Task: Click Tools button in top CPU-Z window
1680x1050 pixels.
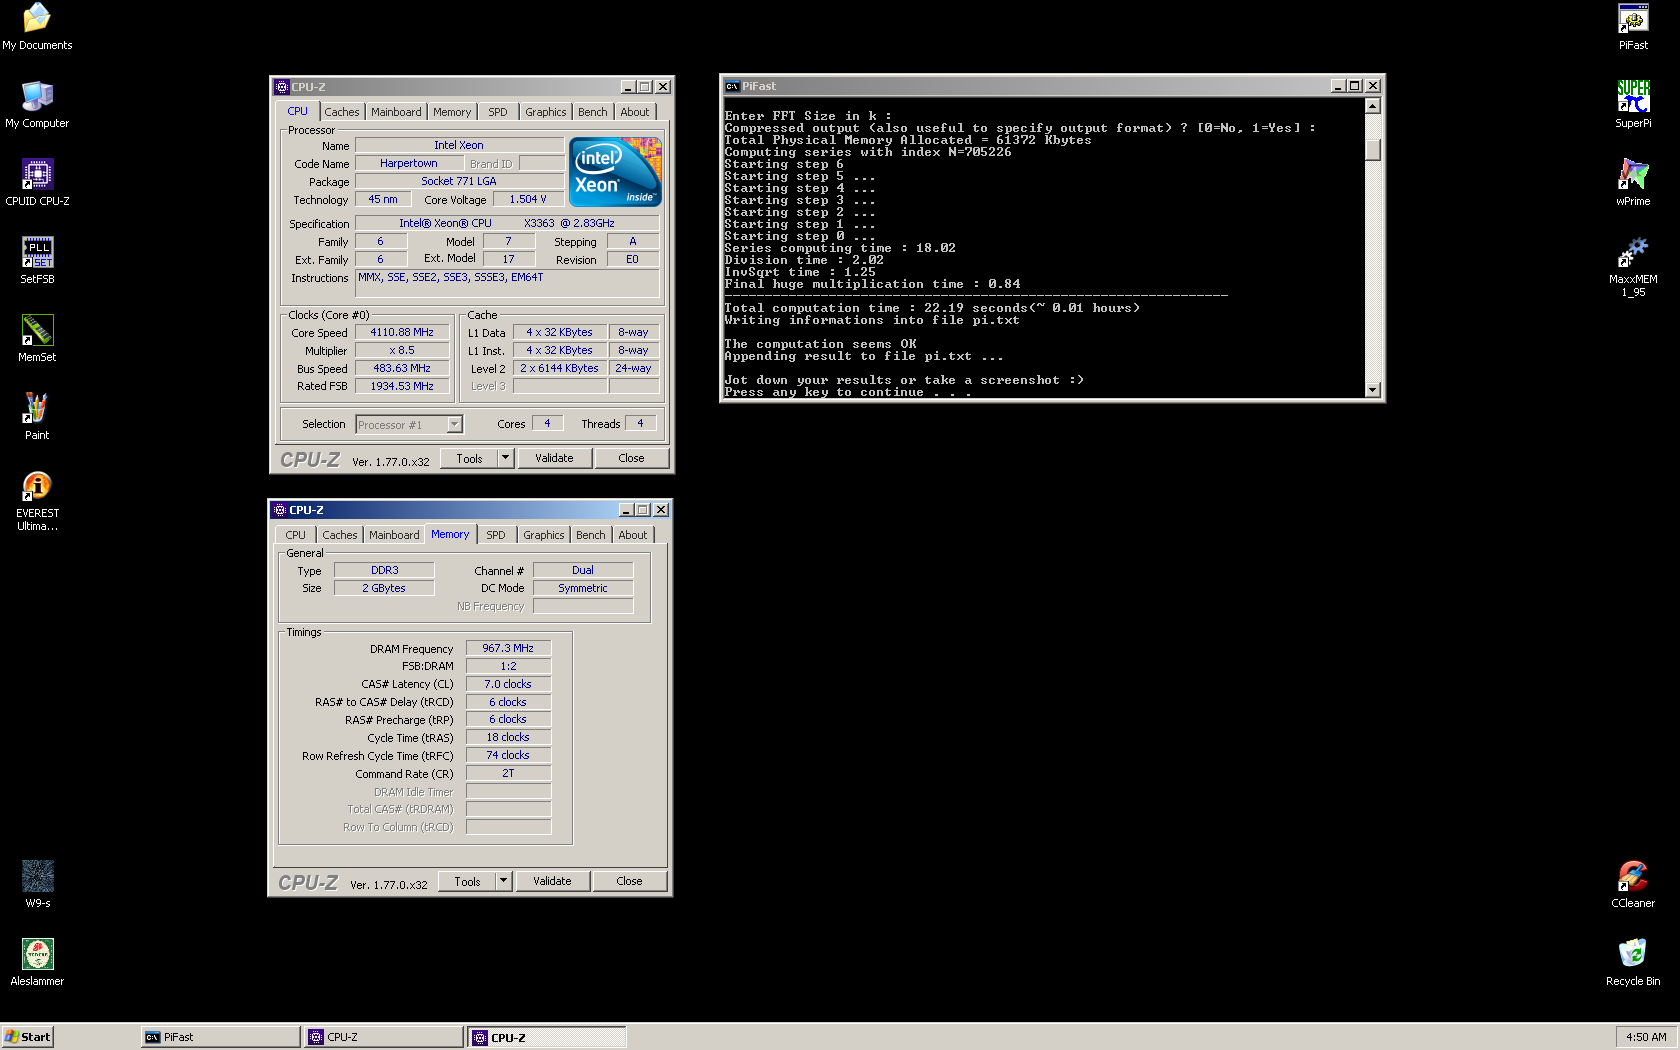Action: (469, 458)
